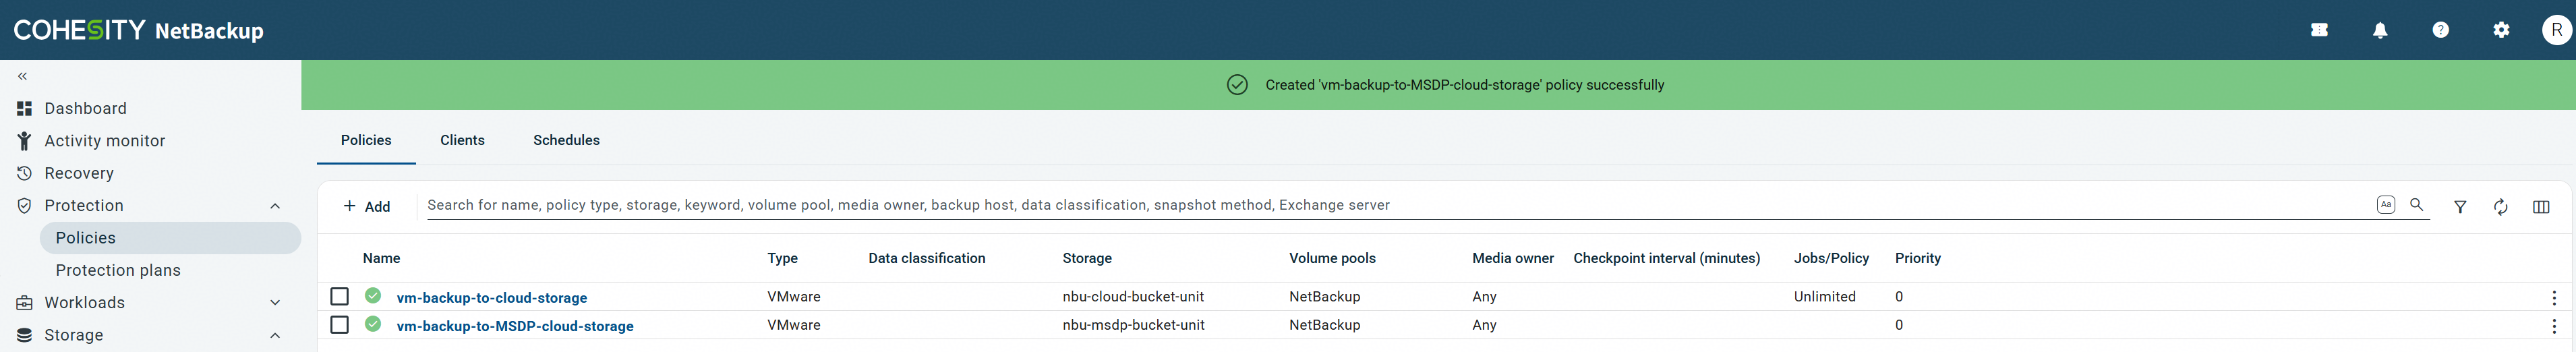Collapse the Storage section chevron
The width and height of the screenshot is (2576, 352).
pyautogui.click(x=275, y=336)
